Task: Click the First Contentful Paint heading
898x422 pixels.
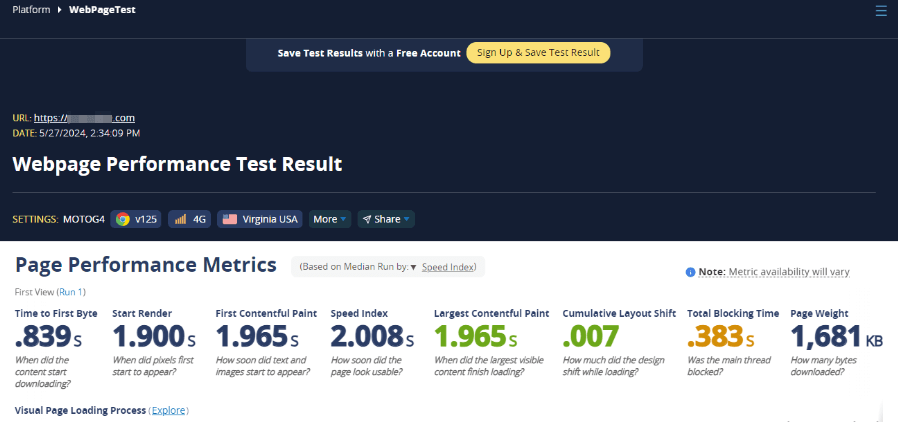Action: [266, 313]
